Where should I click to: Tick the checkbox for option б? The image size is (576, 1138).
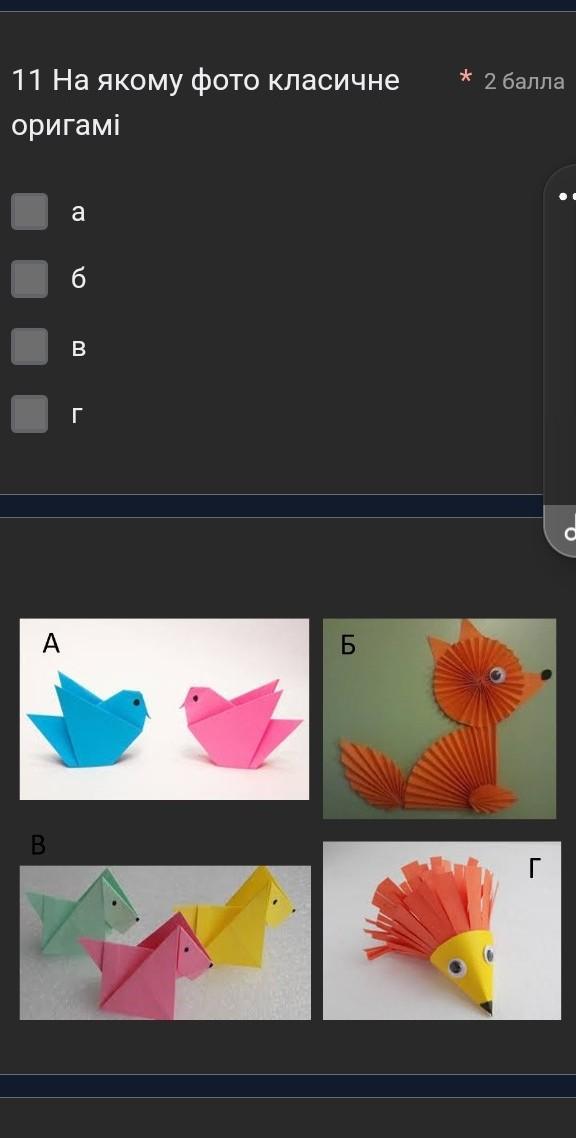tap(30, 279)
